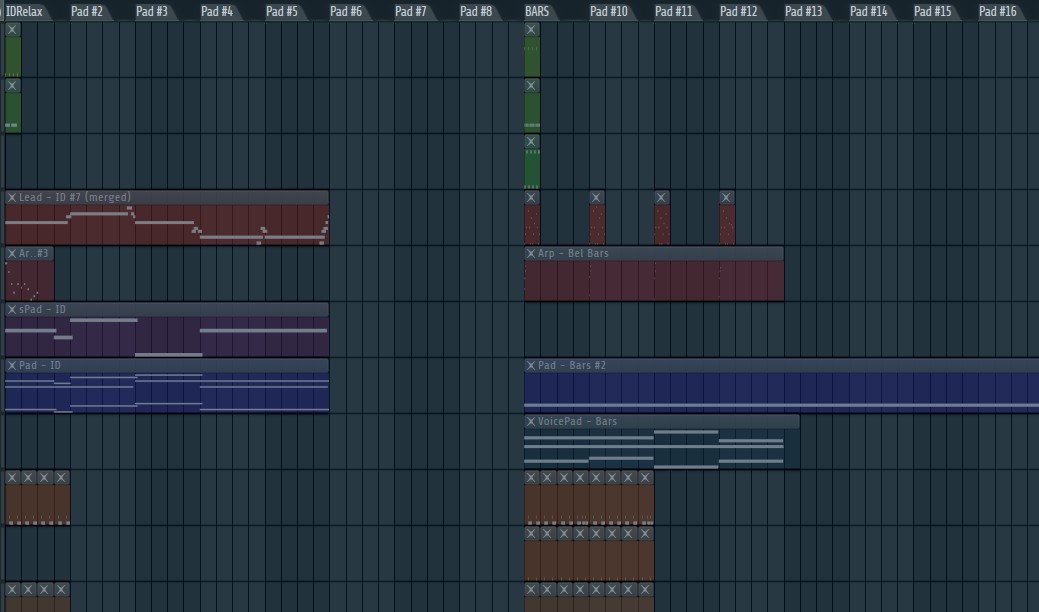Click X icon of red clip under Pad #11
Viewport: 1039px width, 612px height.
[661, 197]
